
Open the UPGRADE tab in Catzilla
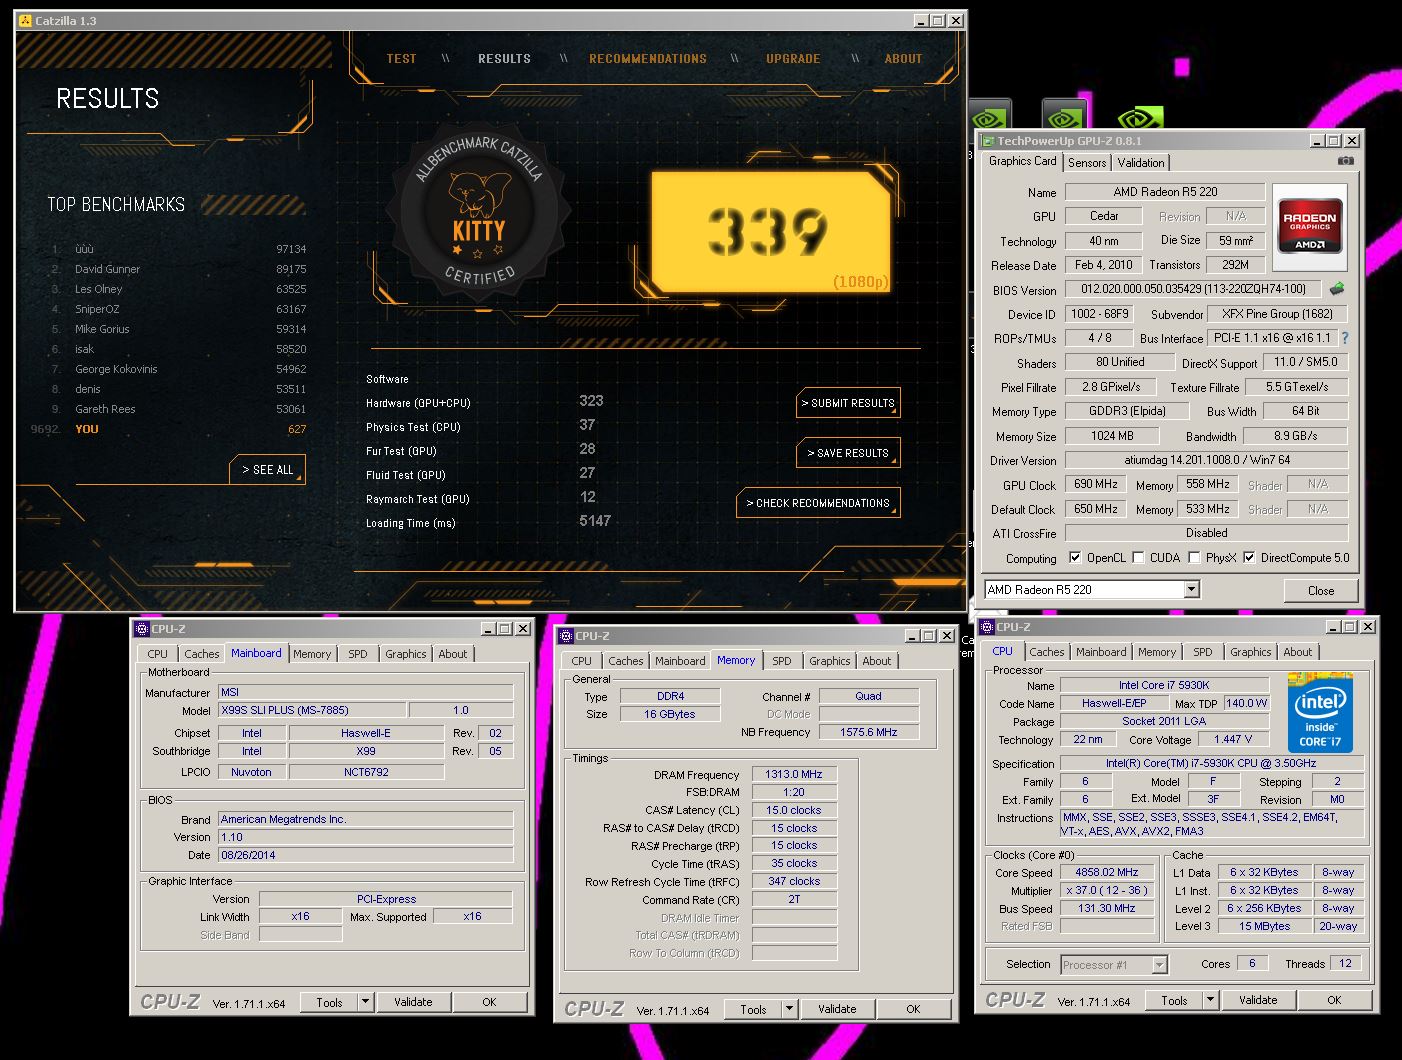click(793, 59)
